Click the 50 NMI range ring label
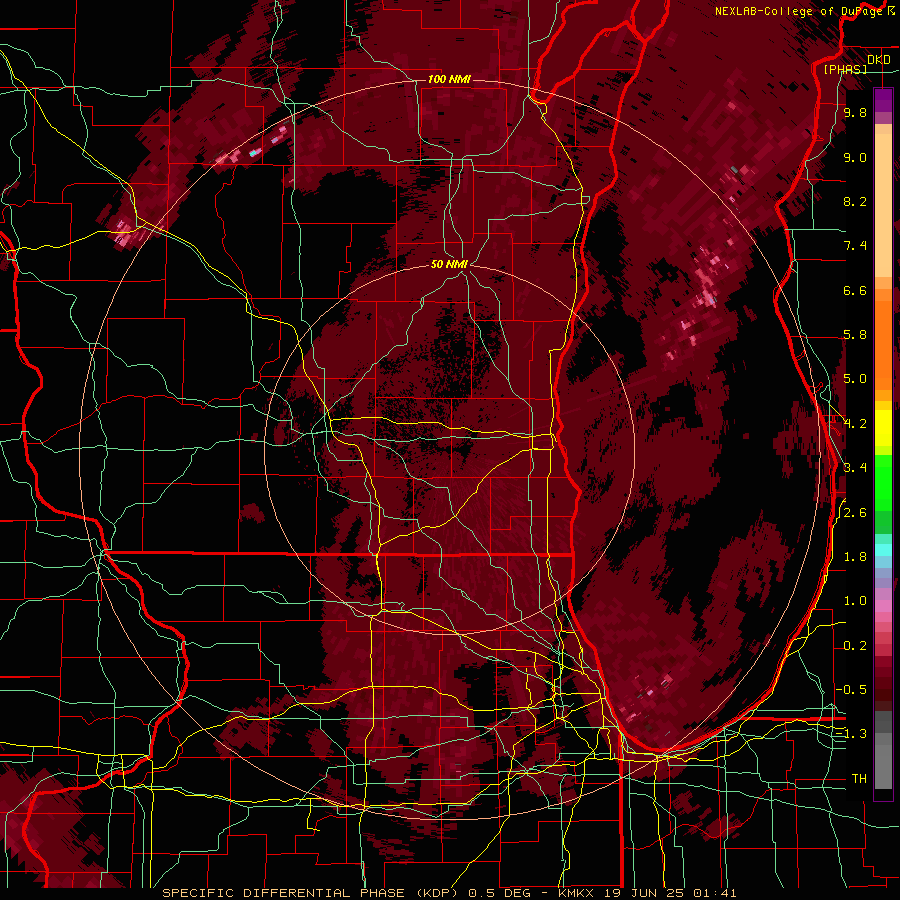The width and height of the screenshot is (900, 900). [449, 265]
